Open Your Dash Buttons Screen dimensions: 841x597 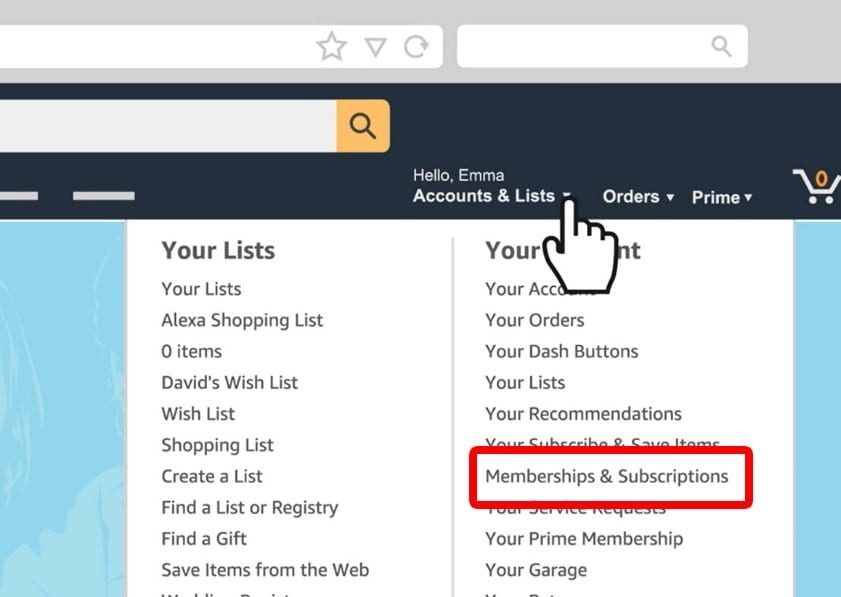pos(562,351)
